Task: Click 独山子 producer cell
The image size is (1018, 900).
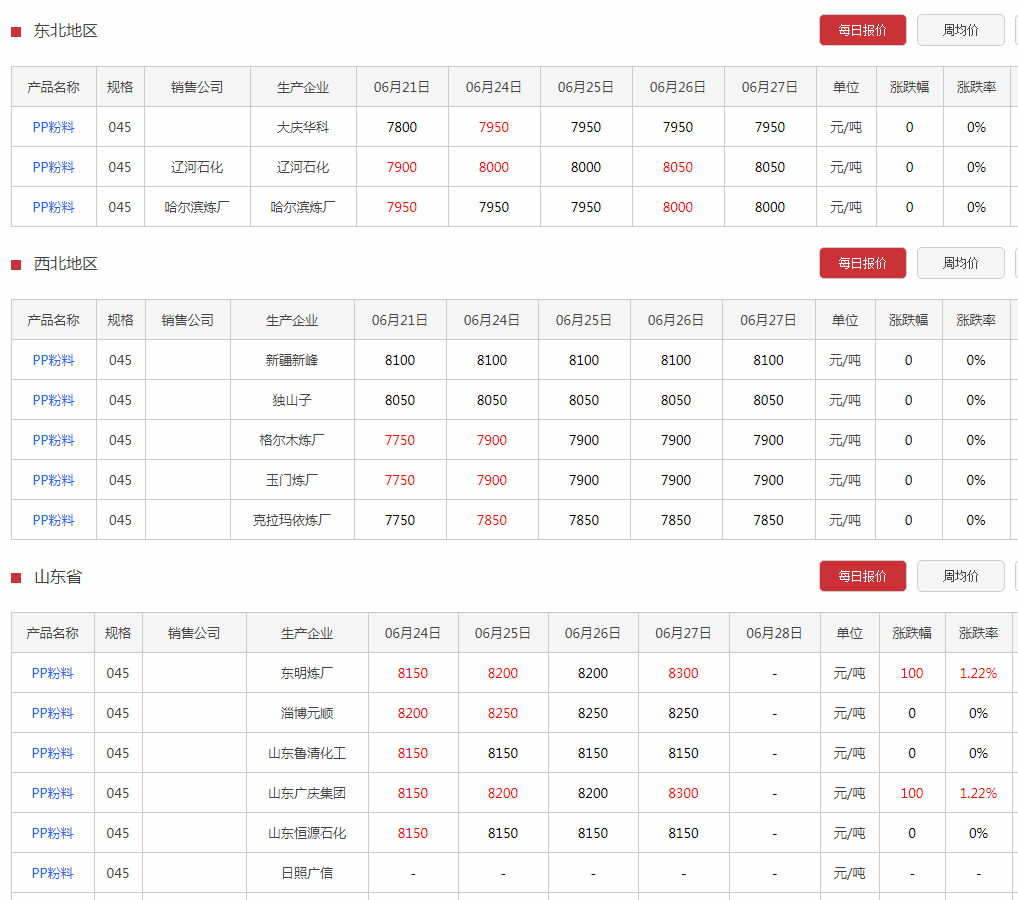Action: click(292, 401)
